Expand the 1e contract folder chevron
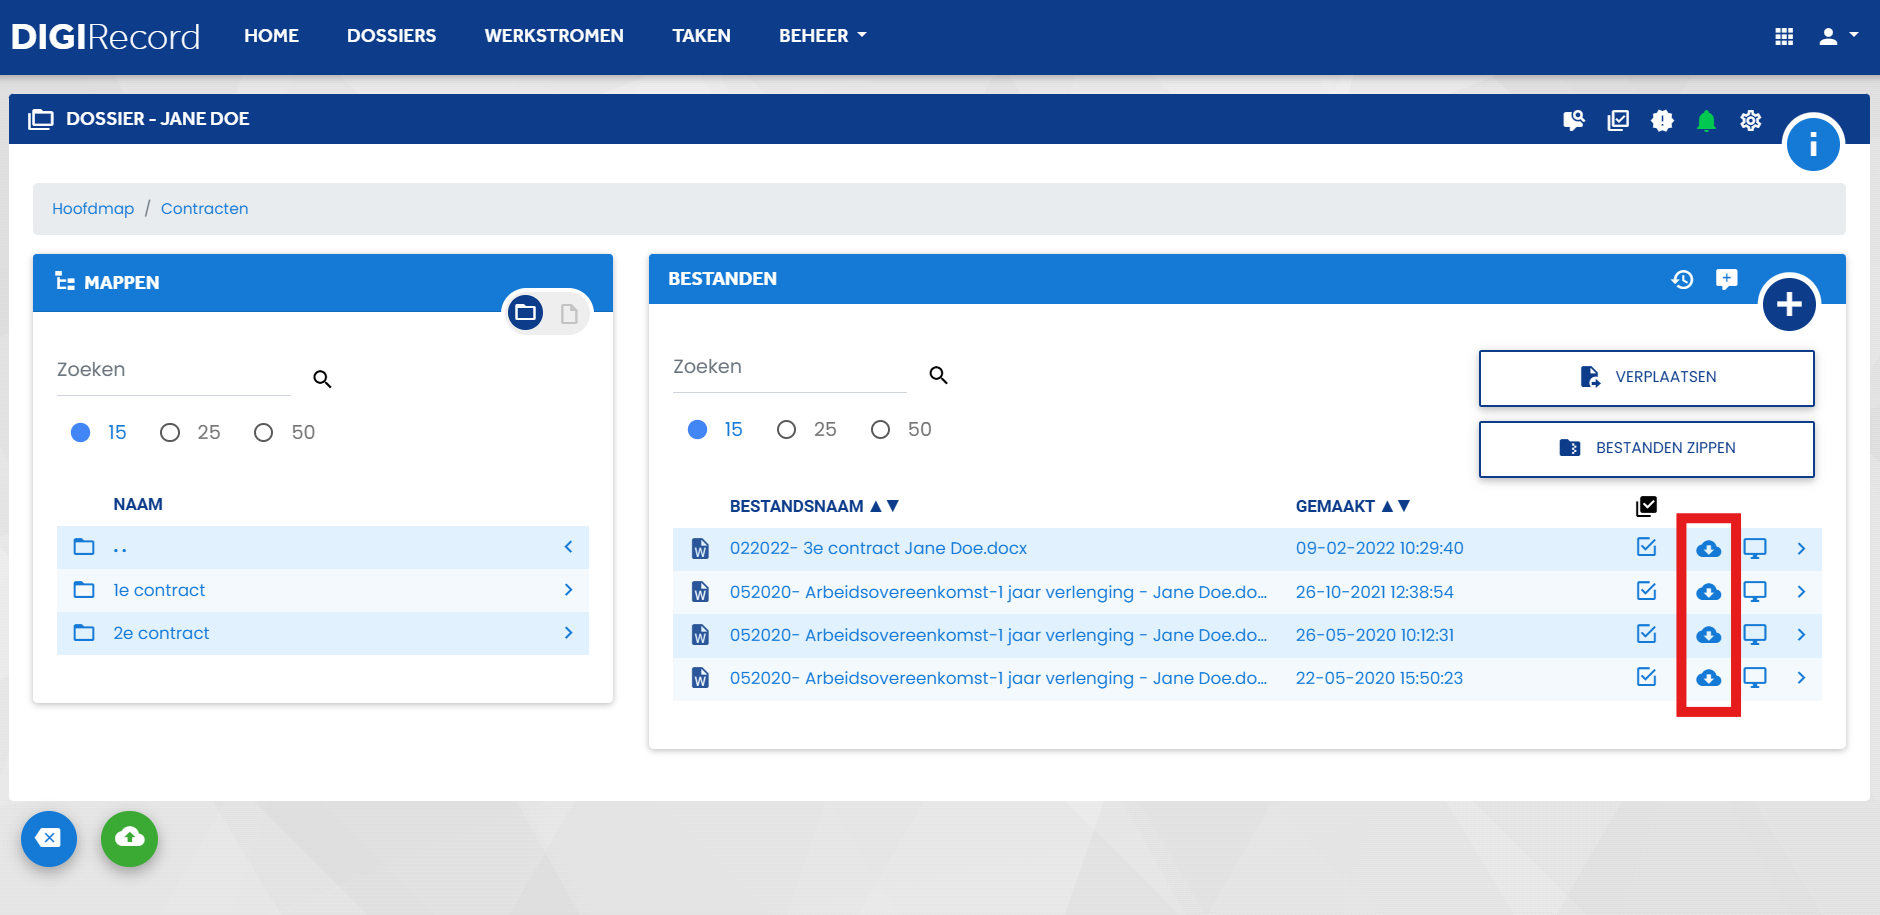 tap(568, 590)
